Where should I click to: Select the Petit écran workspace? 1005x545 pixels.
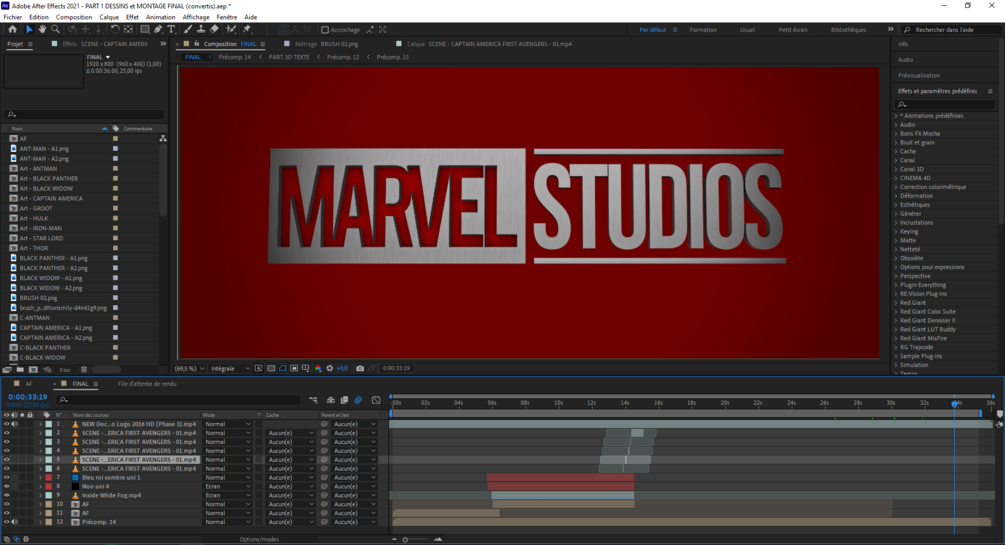793,30
